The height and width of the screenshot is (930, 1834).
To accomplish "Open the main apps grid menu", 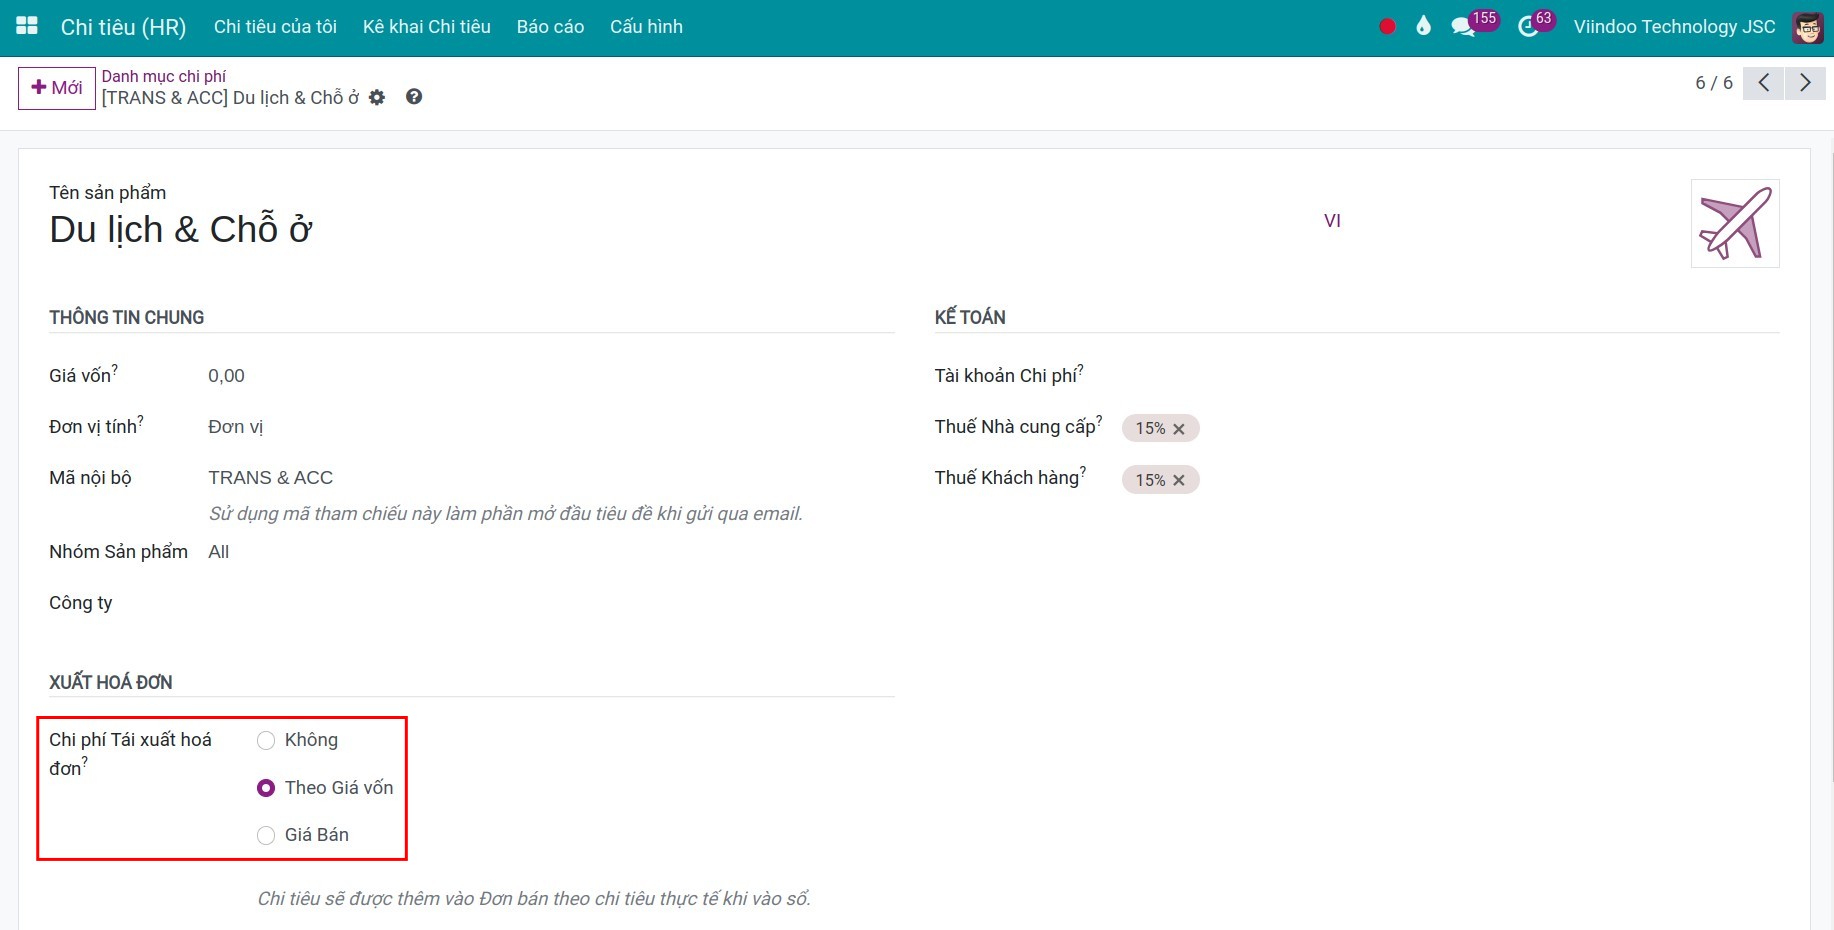I will [27, 26].
